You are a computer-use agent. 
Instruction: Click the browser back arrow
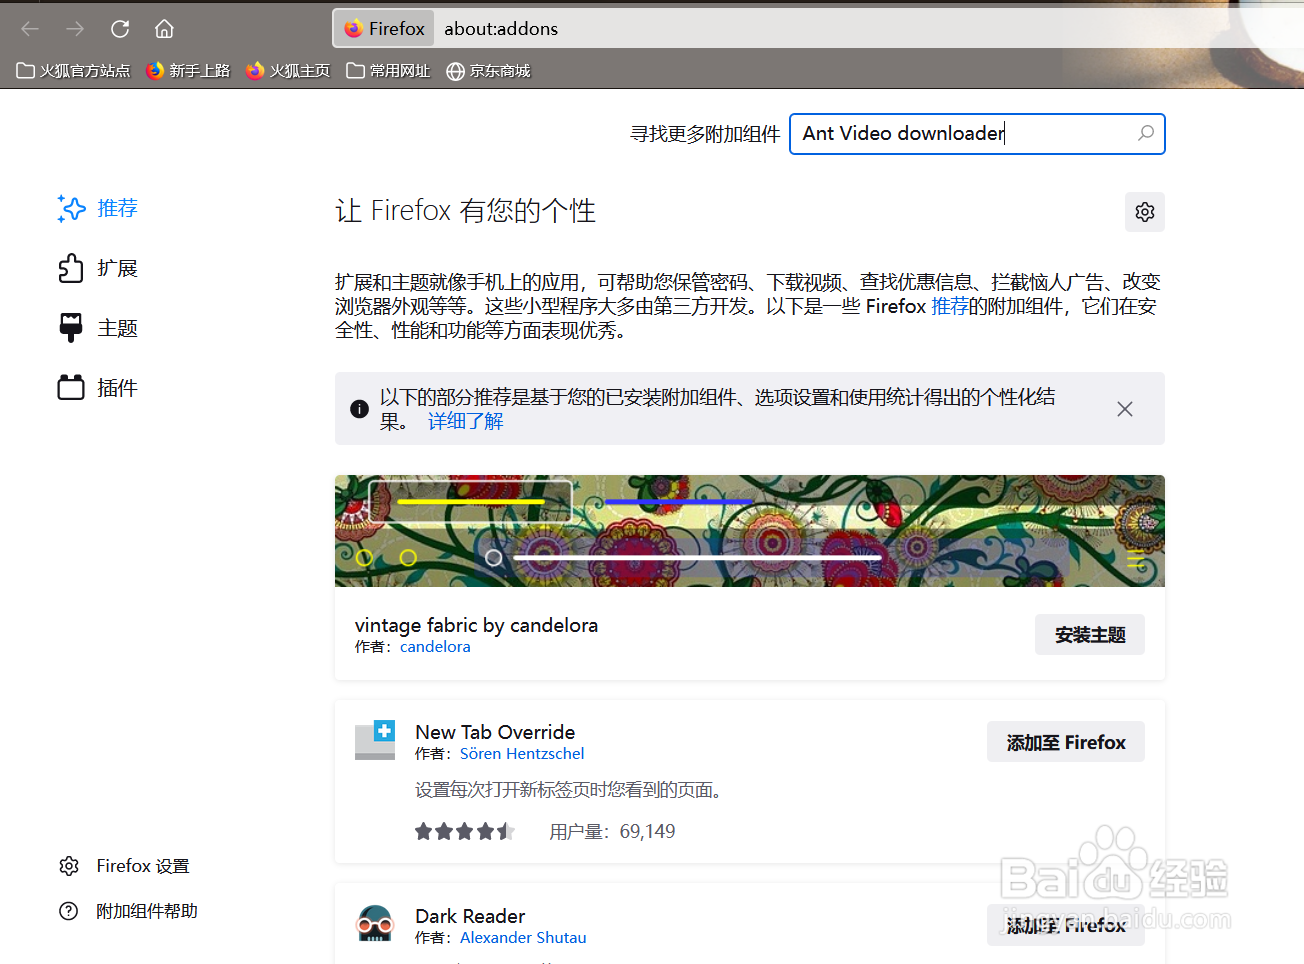pos(30,29)
